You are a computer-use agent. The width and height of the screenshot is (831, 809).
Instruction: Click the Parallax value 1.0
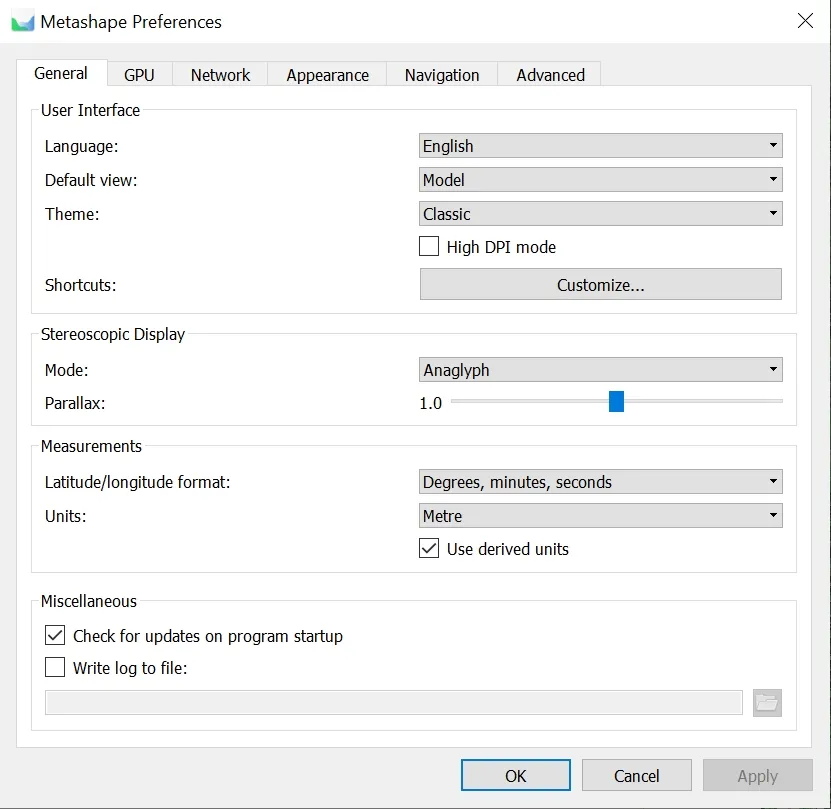[x=430, y=403]
